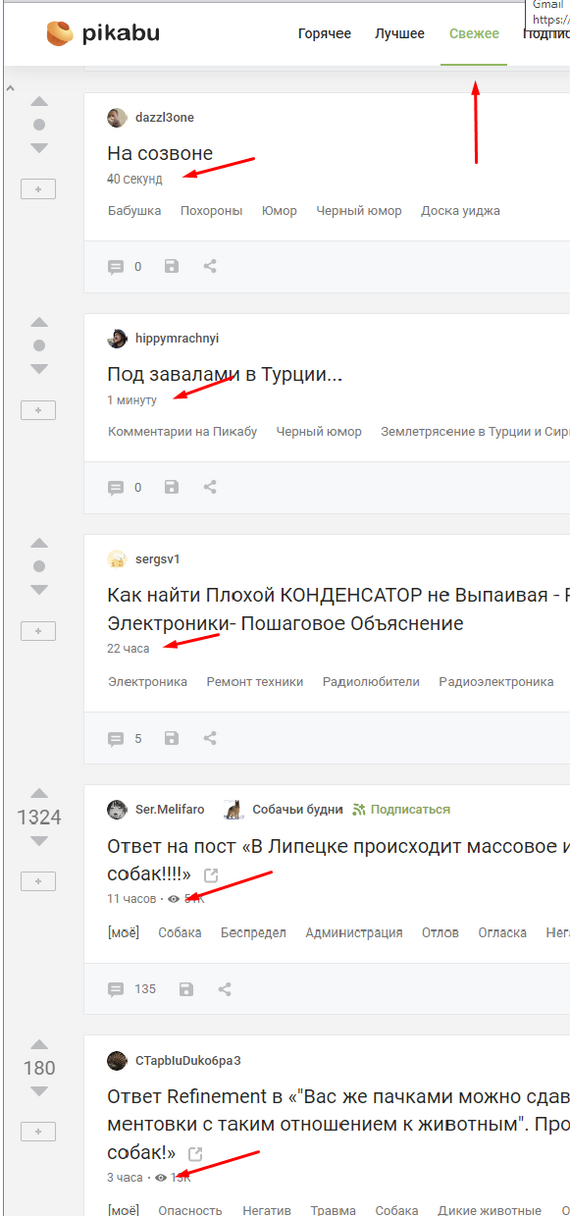Filter by the Ремонт техники tag
The image size is (570, 1216).
pyautogui.click(x=255, y=682)
